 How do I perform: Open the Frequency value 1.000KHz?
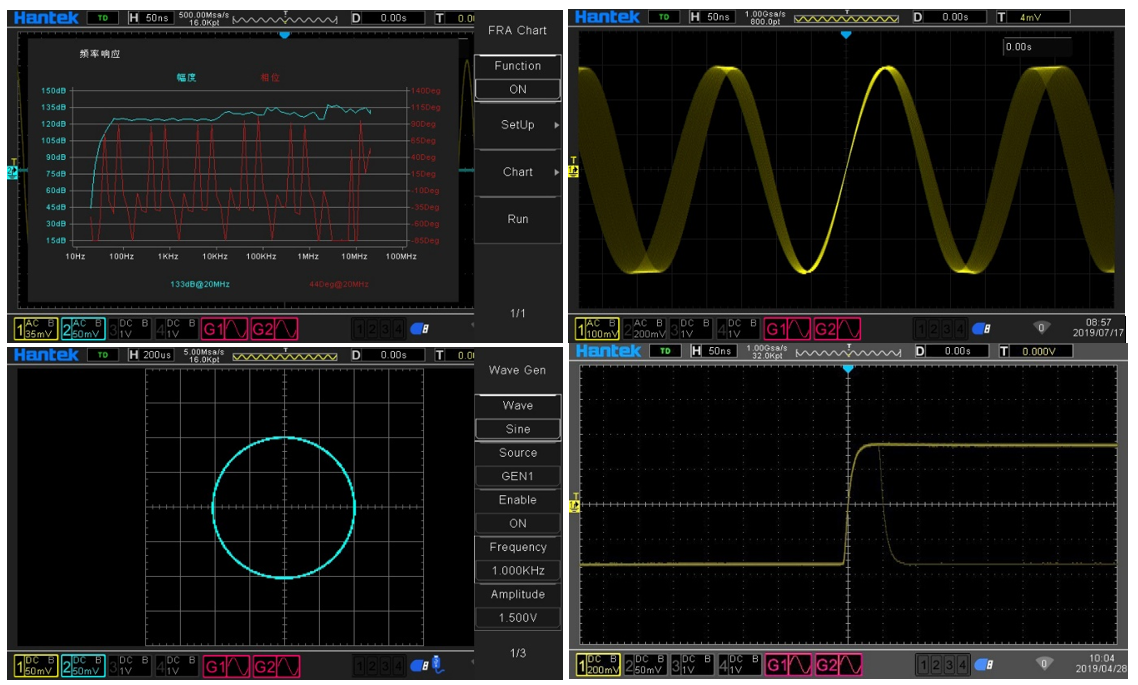pos(517,570)
